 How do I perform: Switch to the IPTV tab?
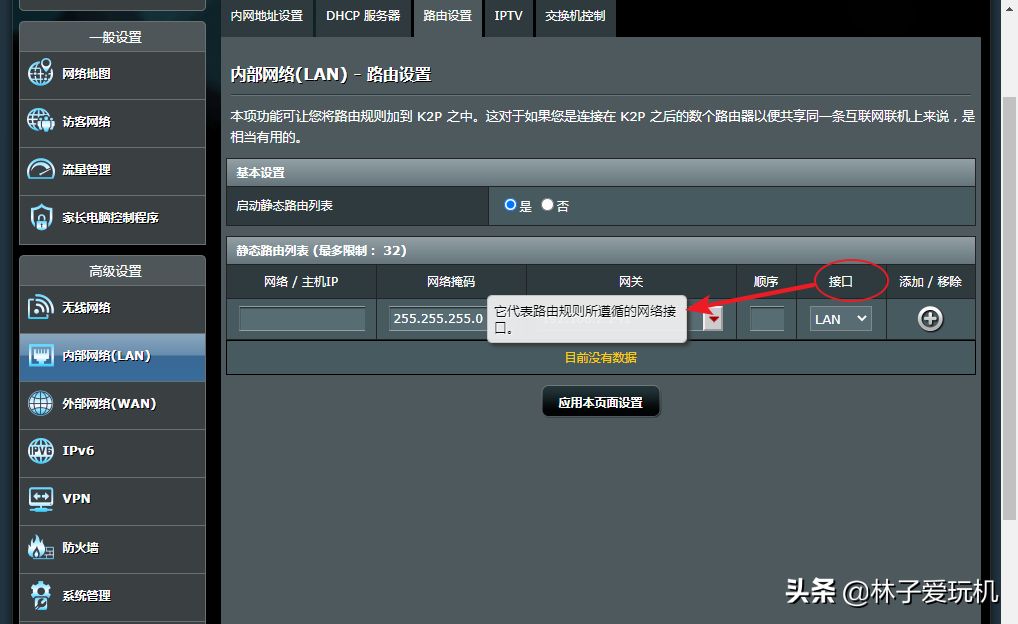pyautogui.click(x=508, y=16)
